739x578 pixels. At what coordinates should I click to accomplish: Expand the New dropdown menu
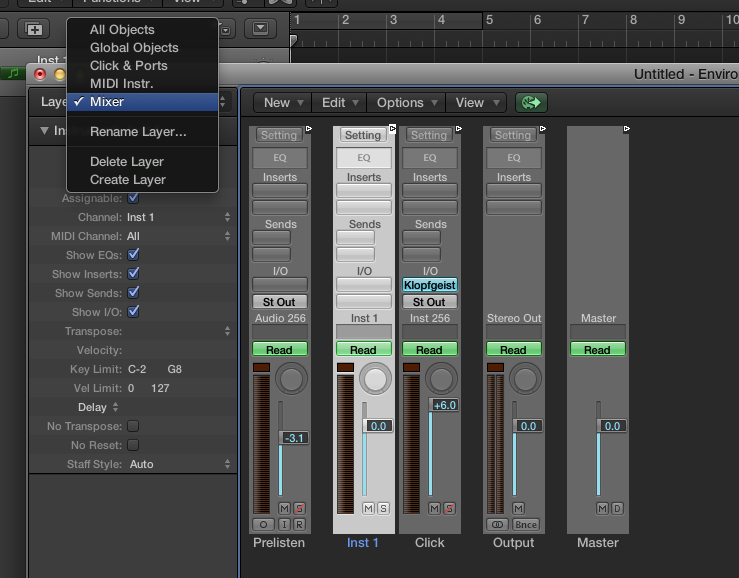(283, 102)
